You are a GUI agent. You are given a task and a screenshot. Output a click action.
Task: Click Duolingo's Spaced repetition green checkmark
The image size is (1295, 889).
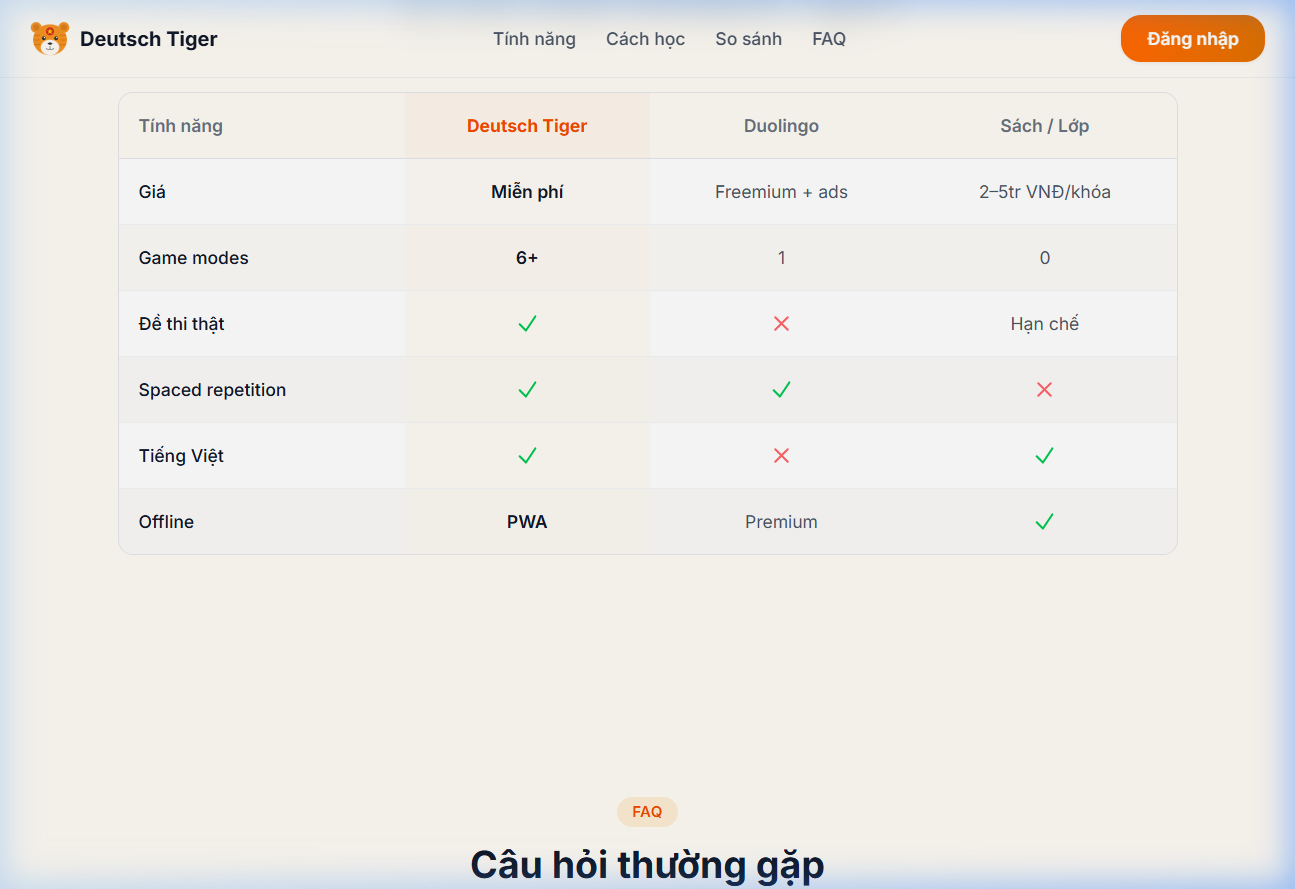pos(781,390)
